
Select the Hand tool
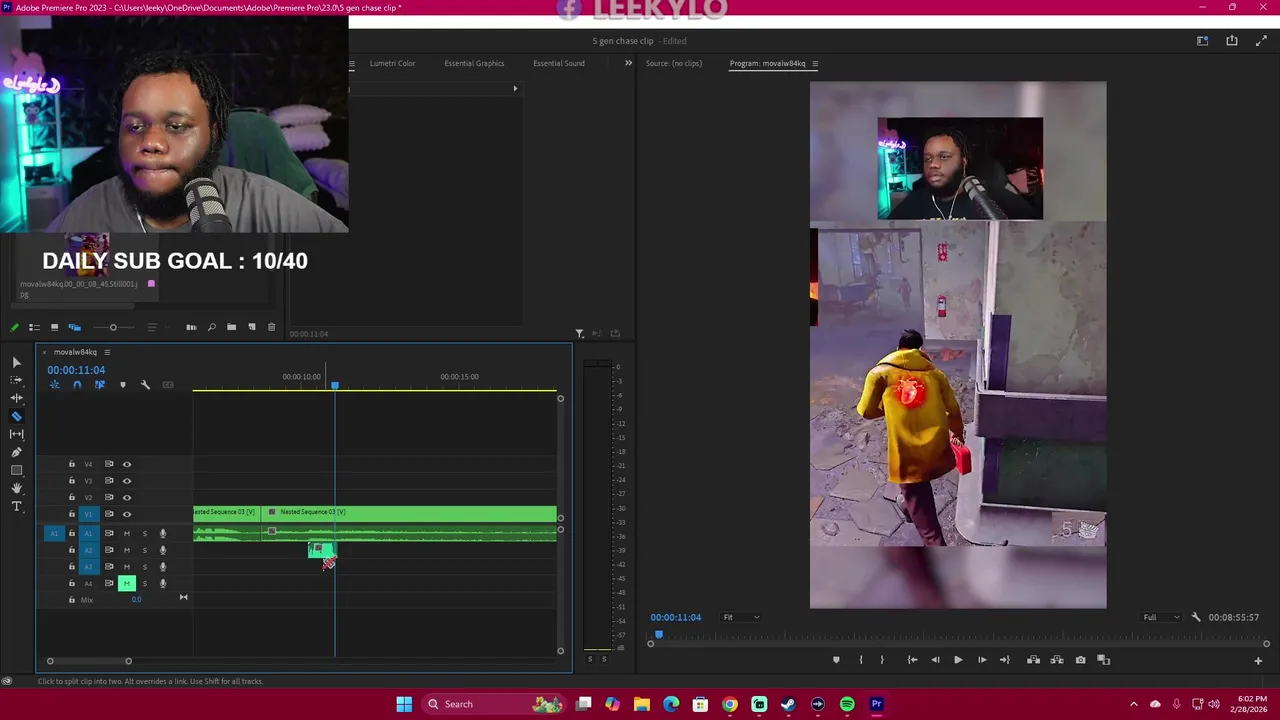tap(16, 488)
